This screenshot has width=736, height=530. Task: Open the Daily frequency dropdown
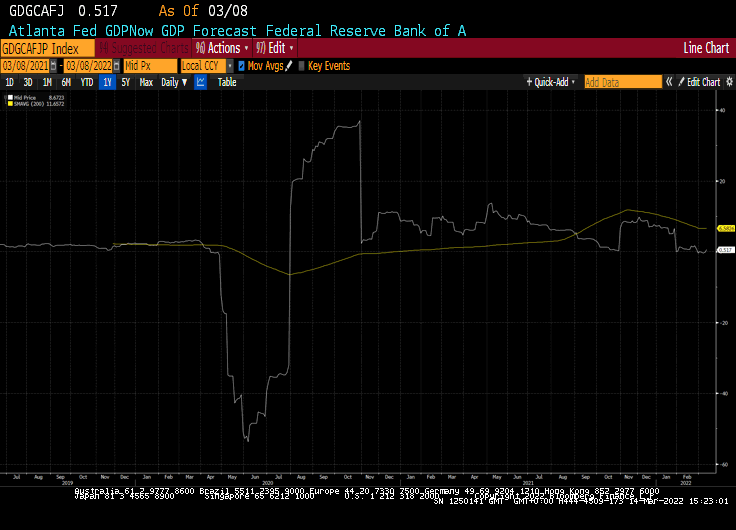tap(174, 82)
